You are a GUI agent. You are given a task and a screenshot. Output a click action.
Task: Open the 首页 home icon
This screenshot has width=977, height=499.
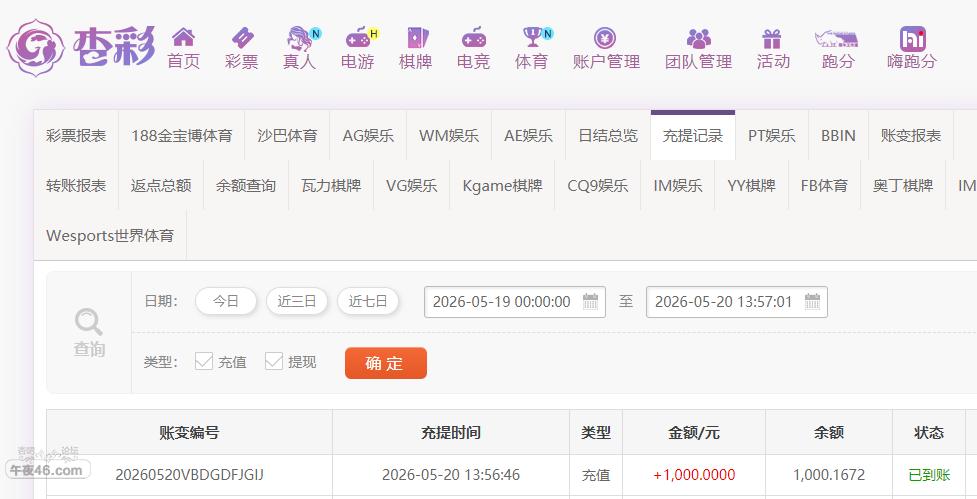point(183,37)
